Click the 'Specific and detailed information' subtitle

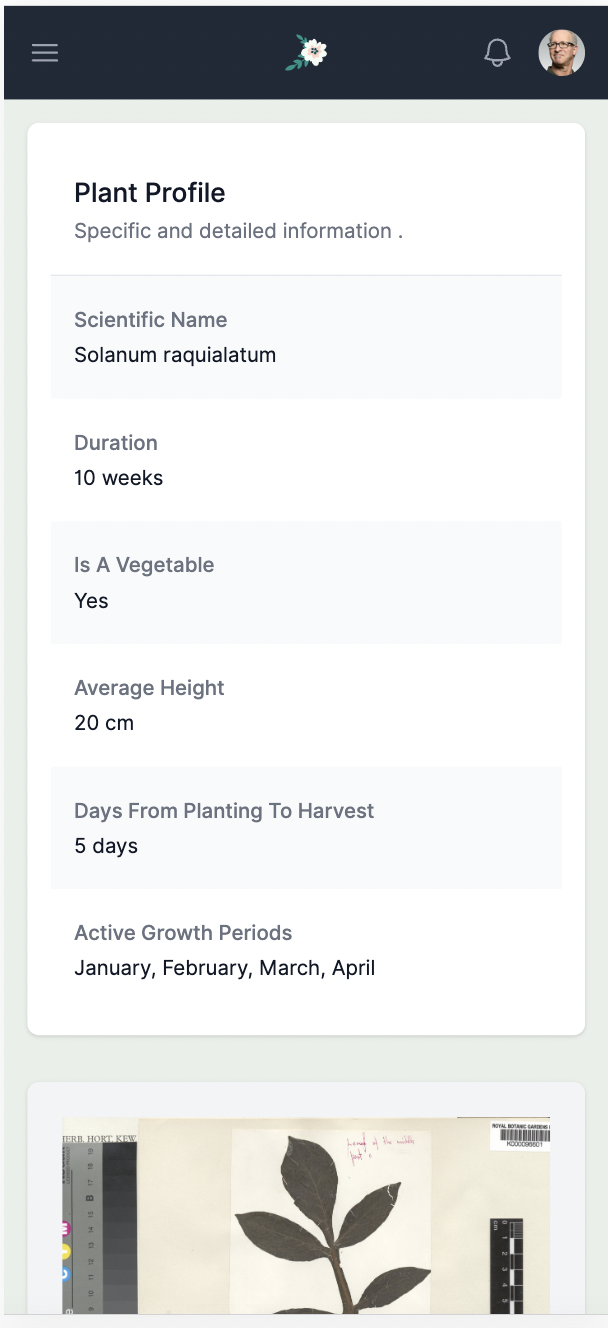point(238,231)
